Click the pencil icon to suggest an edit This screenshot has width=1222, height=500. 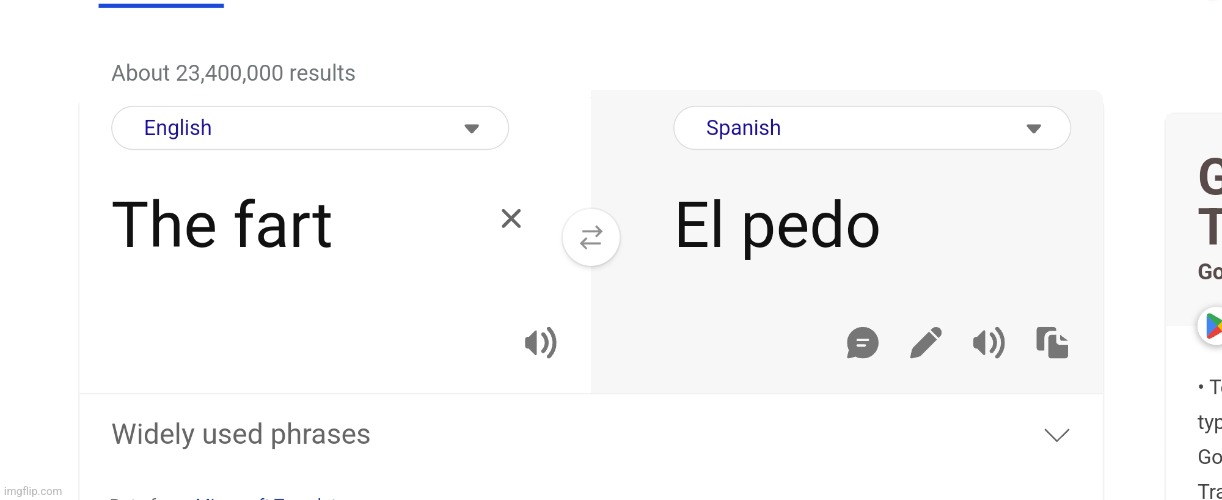(925, 343)
